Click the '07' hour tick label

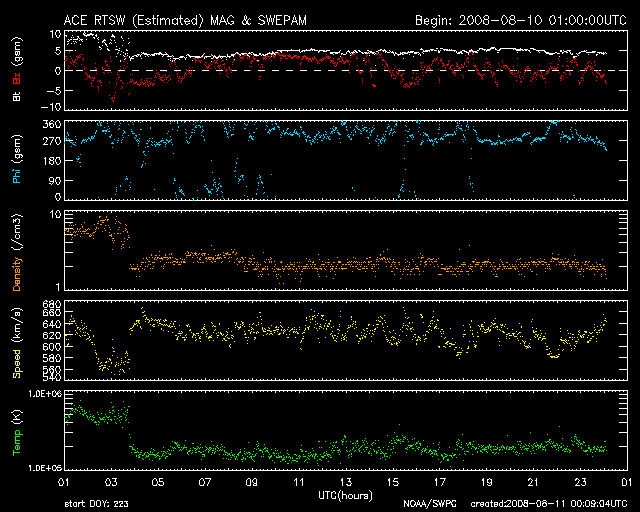tap(205, 482)
